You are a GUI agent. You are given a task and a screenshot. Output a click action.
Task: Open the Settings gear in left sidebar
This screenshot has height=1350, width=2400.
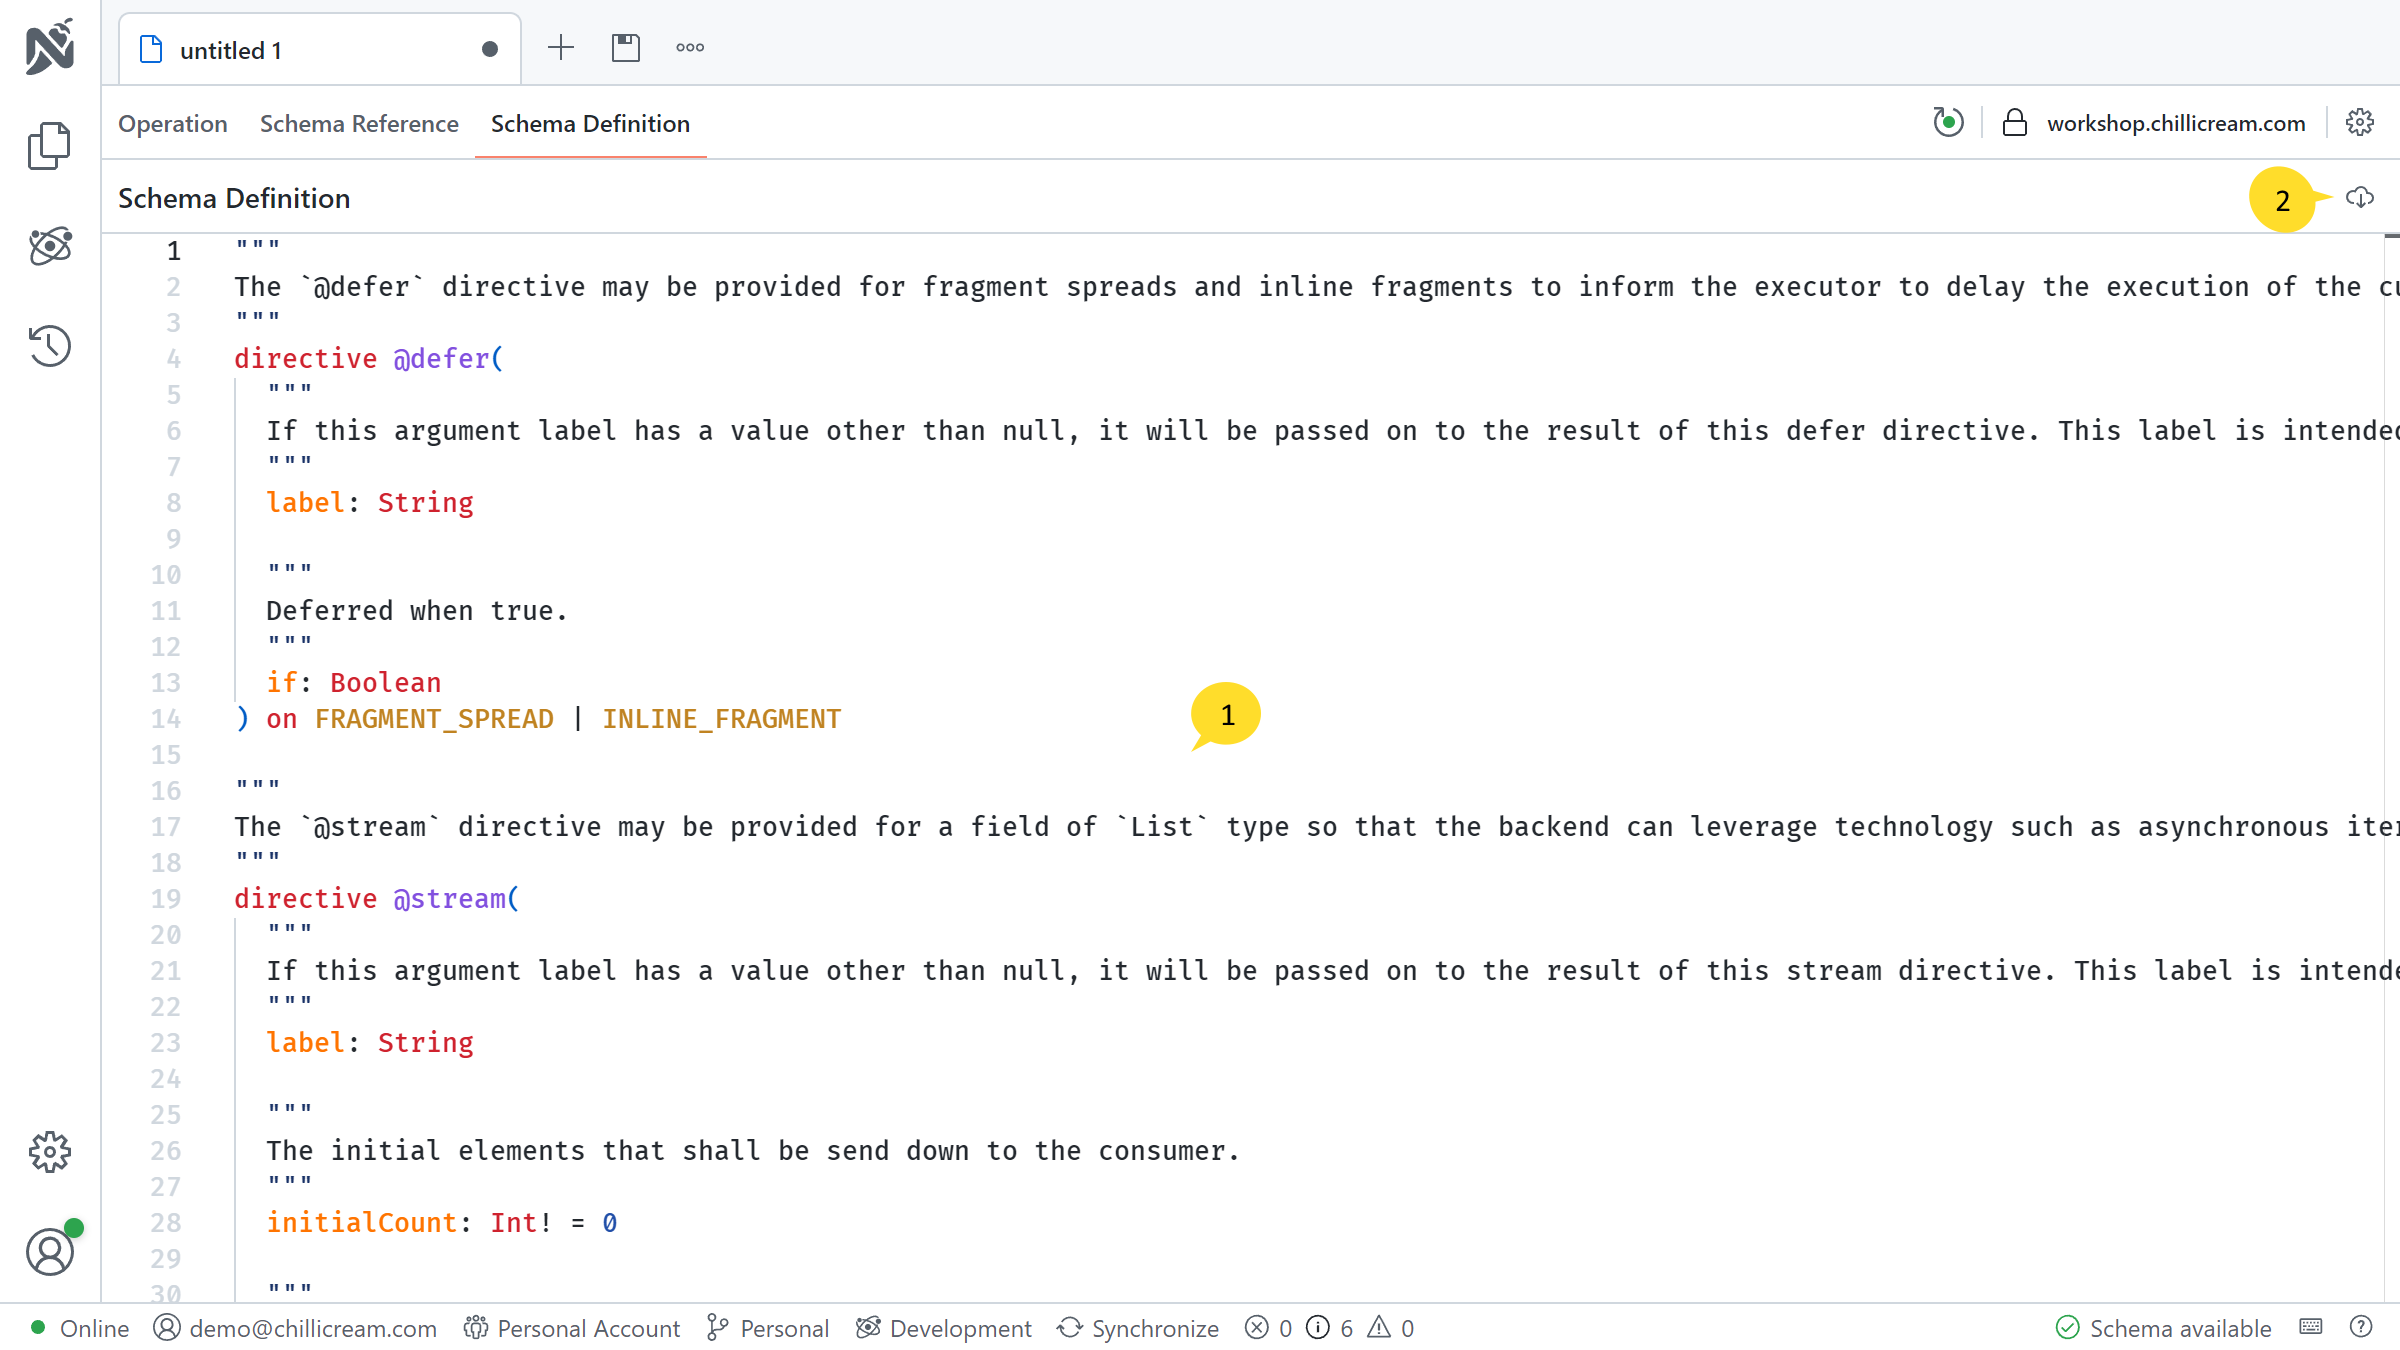(49, 1152)
